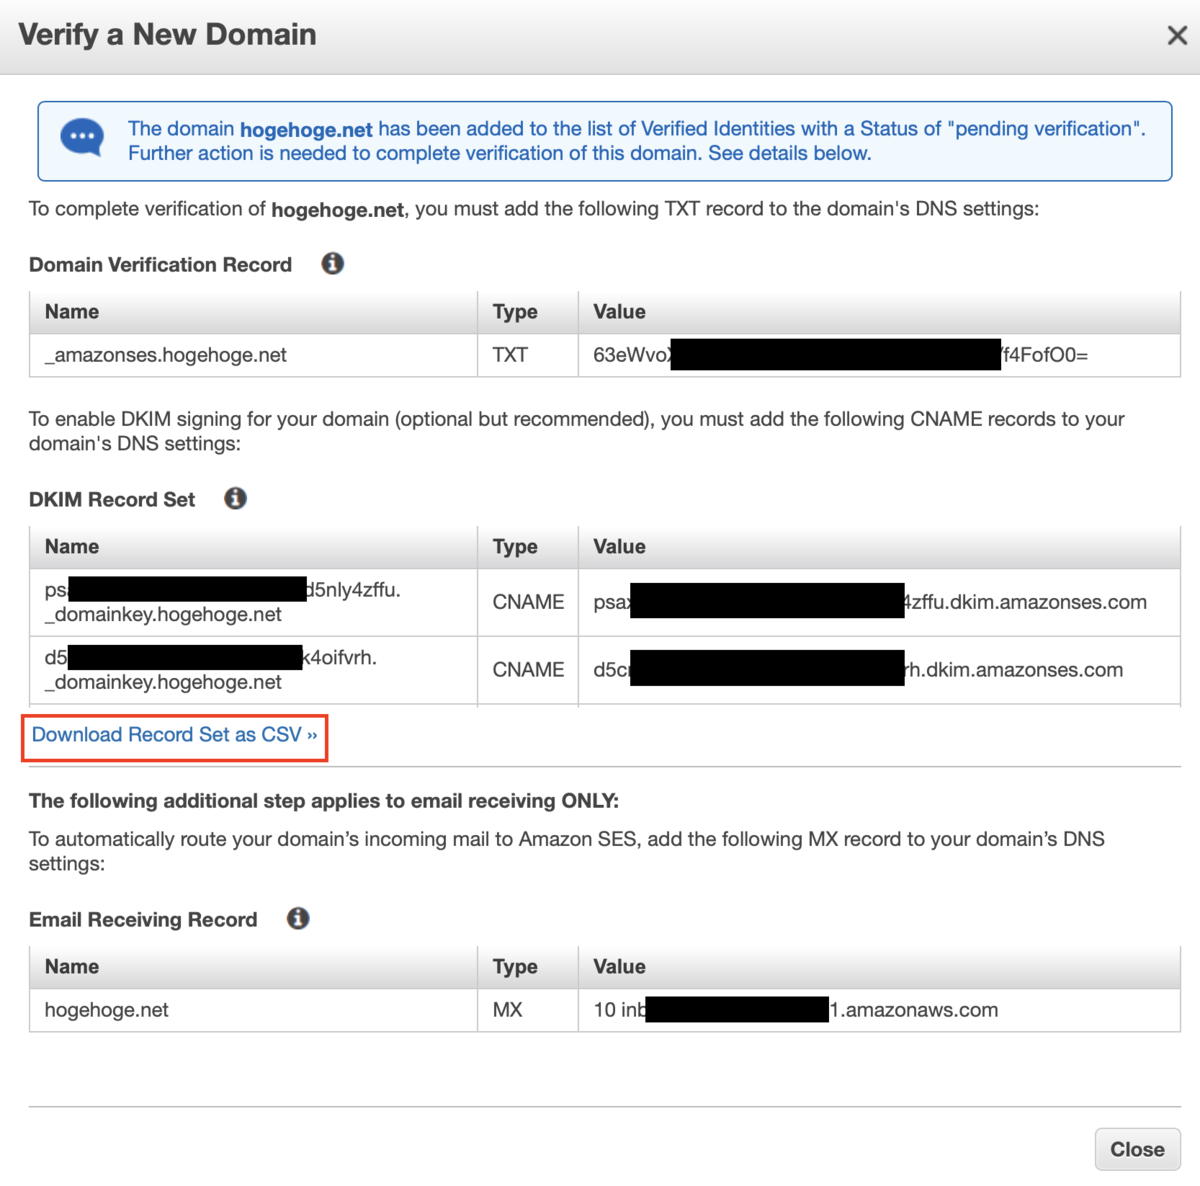Screen dimensions: 1200x1186
Task: Select the CNAME type in the d5c row
Action: tap(528, 670)
